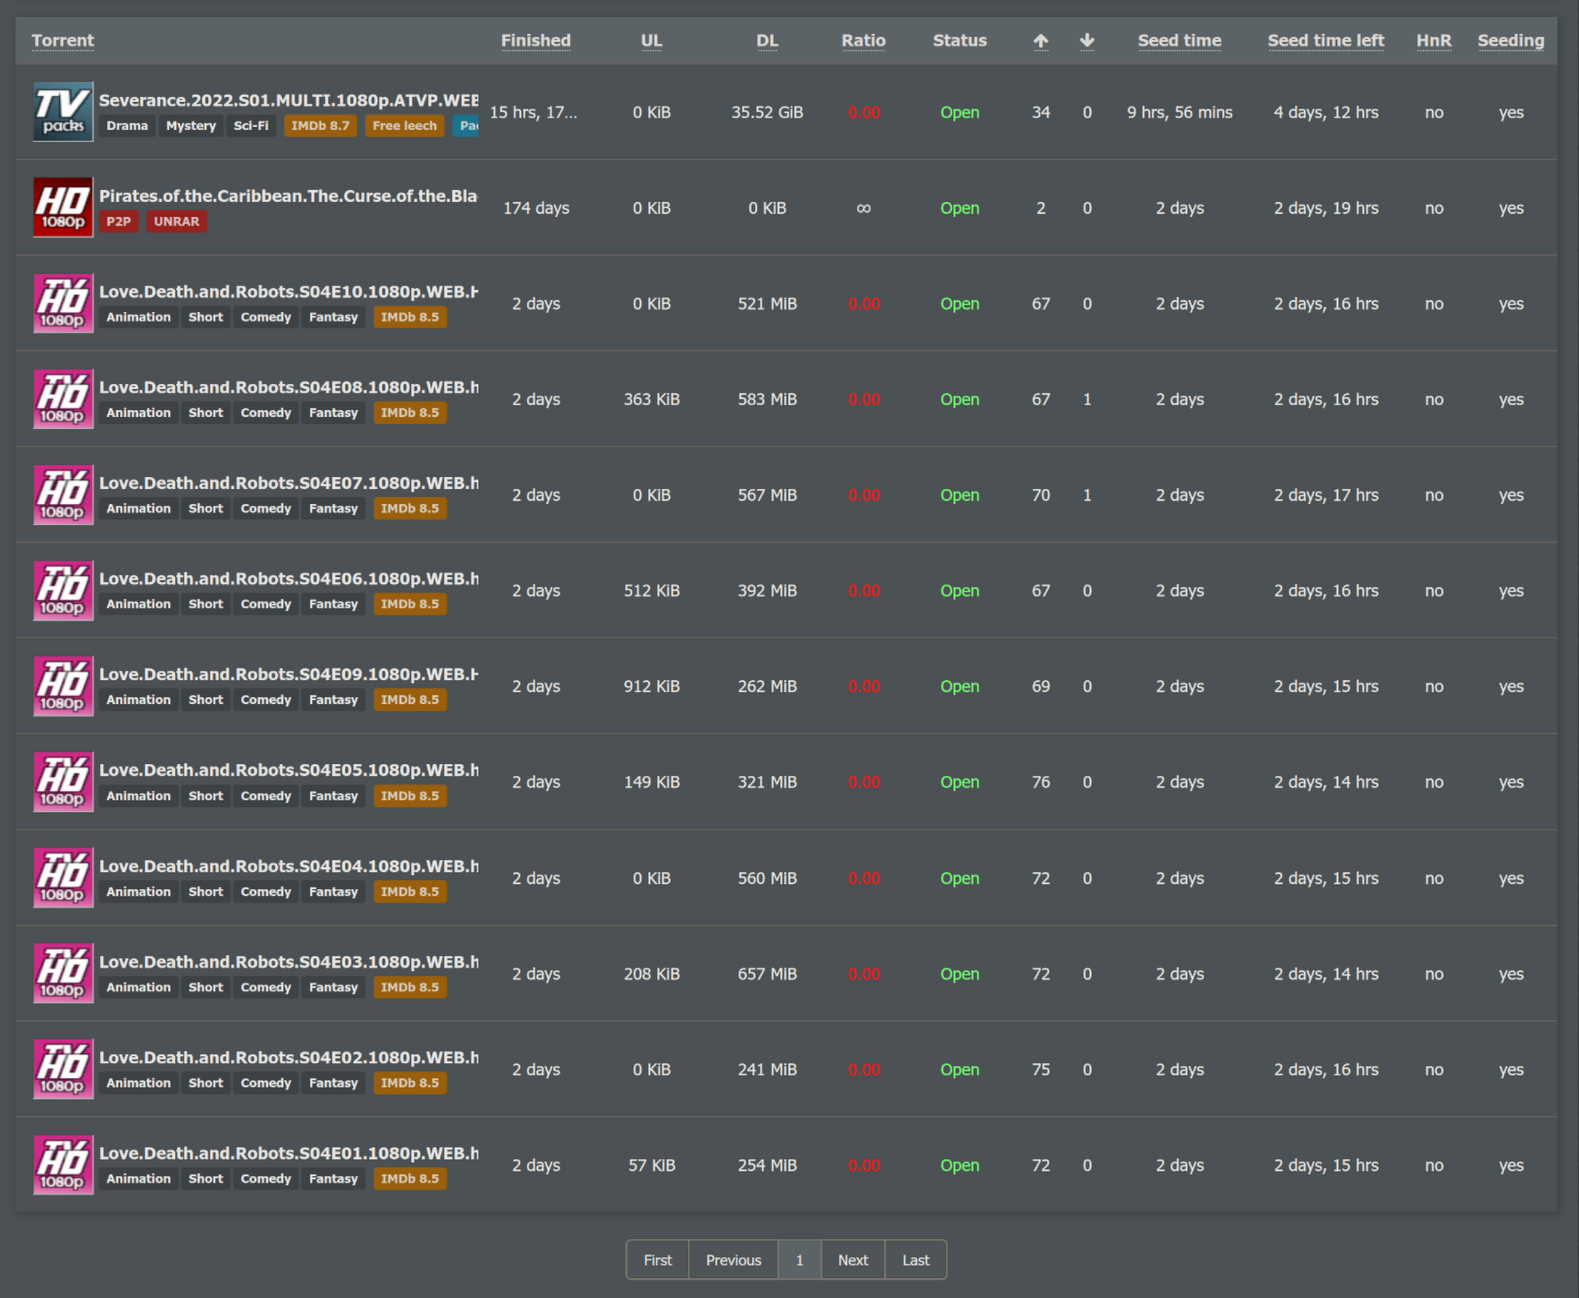This screenshot has width=1579, height=1298.
Task: Click the TV HD icon for S04E03
Action: point(63,974)
